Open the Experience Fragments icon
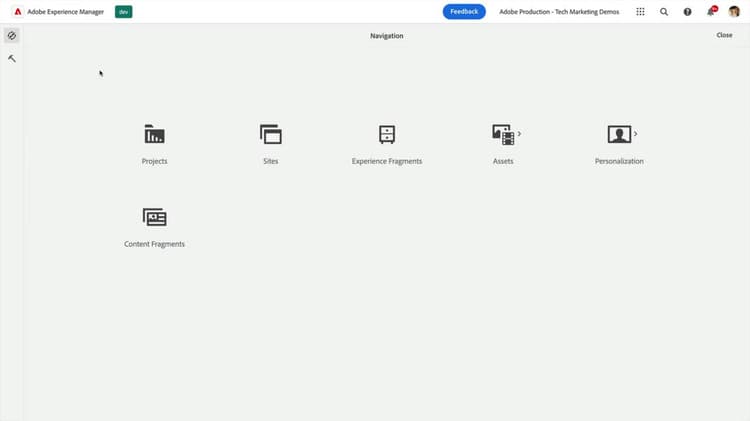The height and width of the screenshot is (421, 750). [387, 134]
